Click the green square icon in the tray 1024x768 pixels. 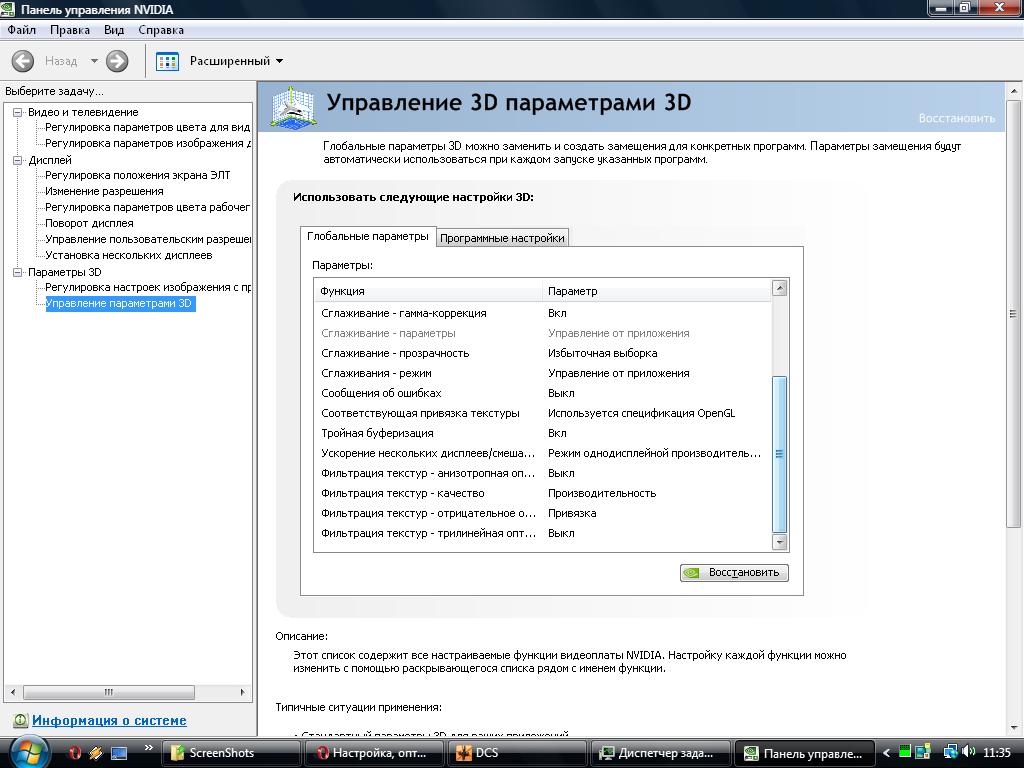(x=905, y=752)
